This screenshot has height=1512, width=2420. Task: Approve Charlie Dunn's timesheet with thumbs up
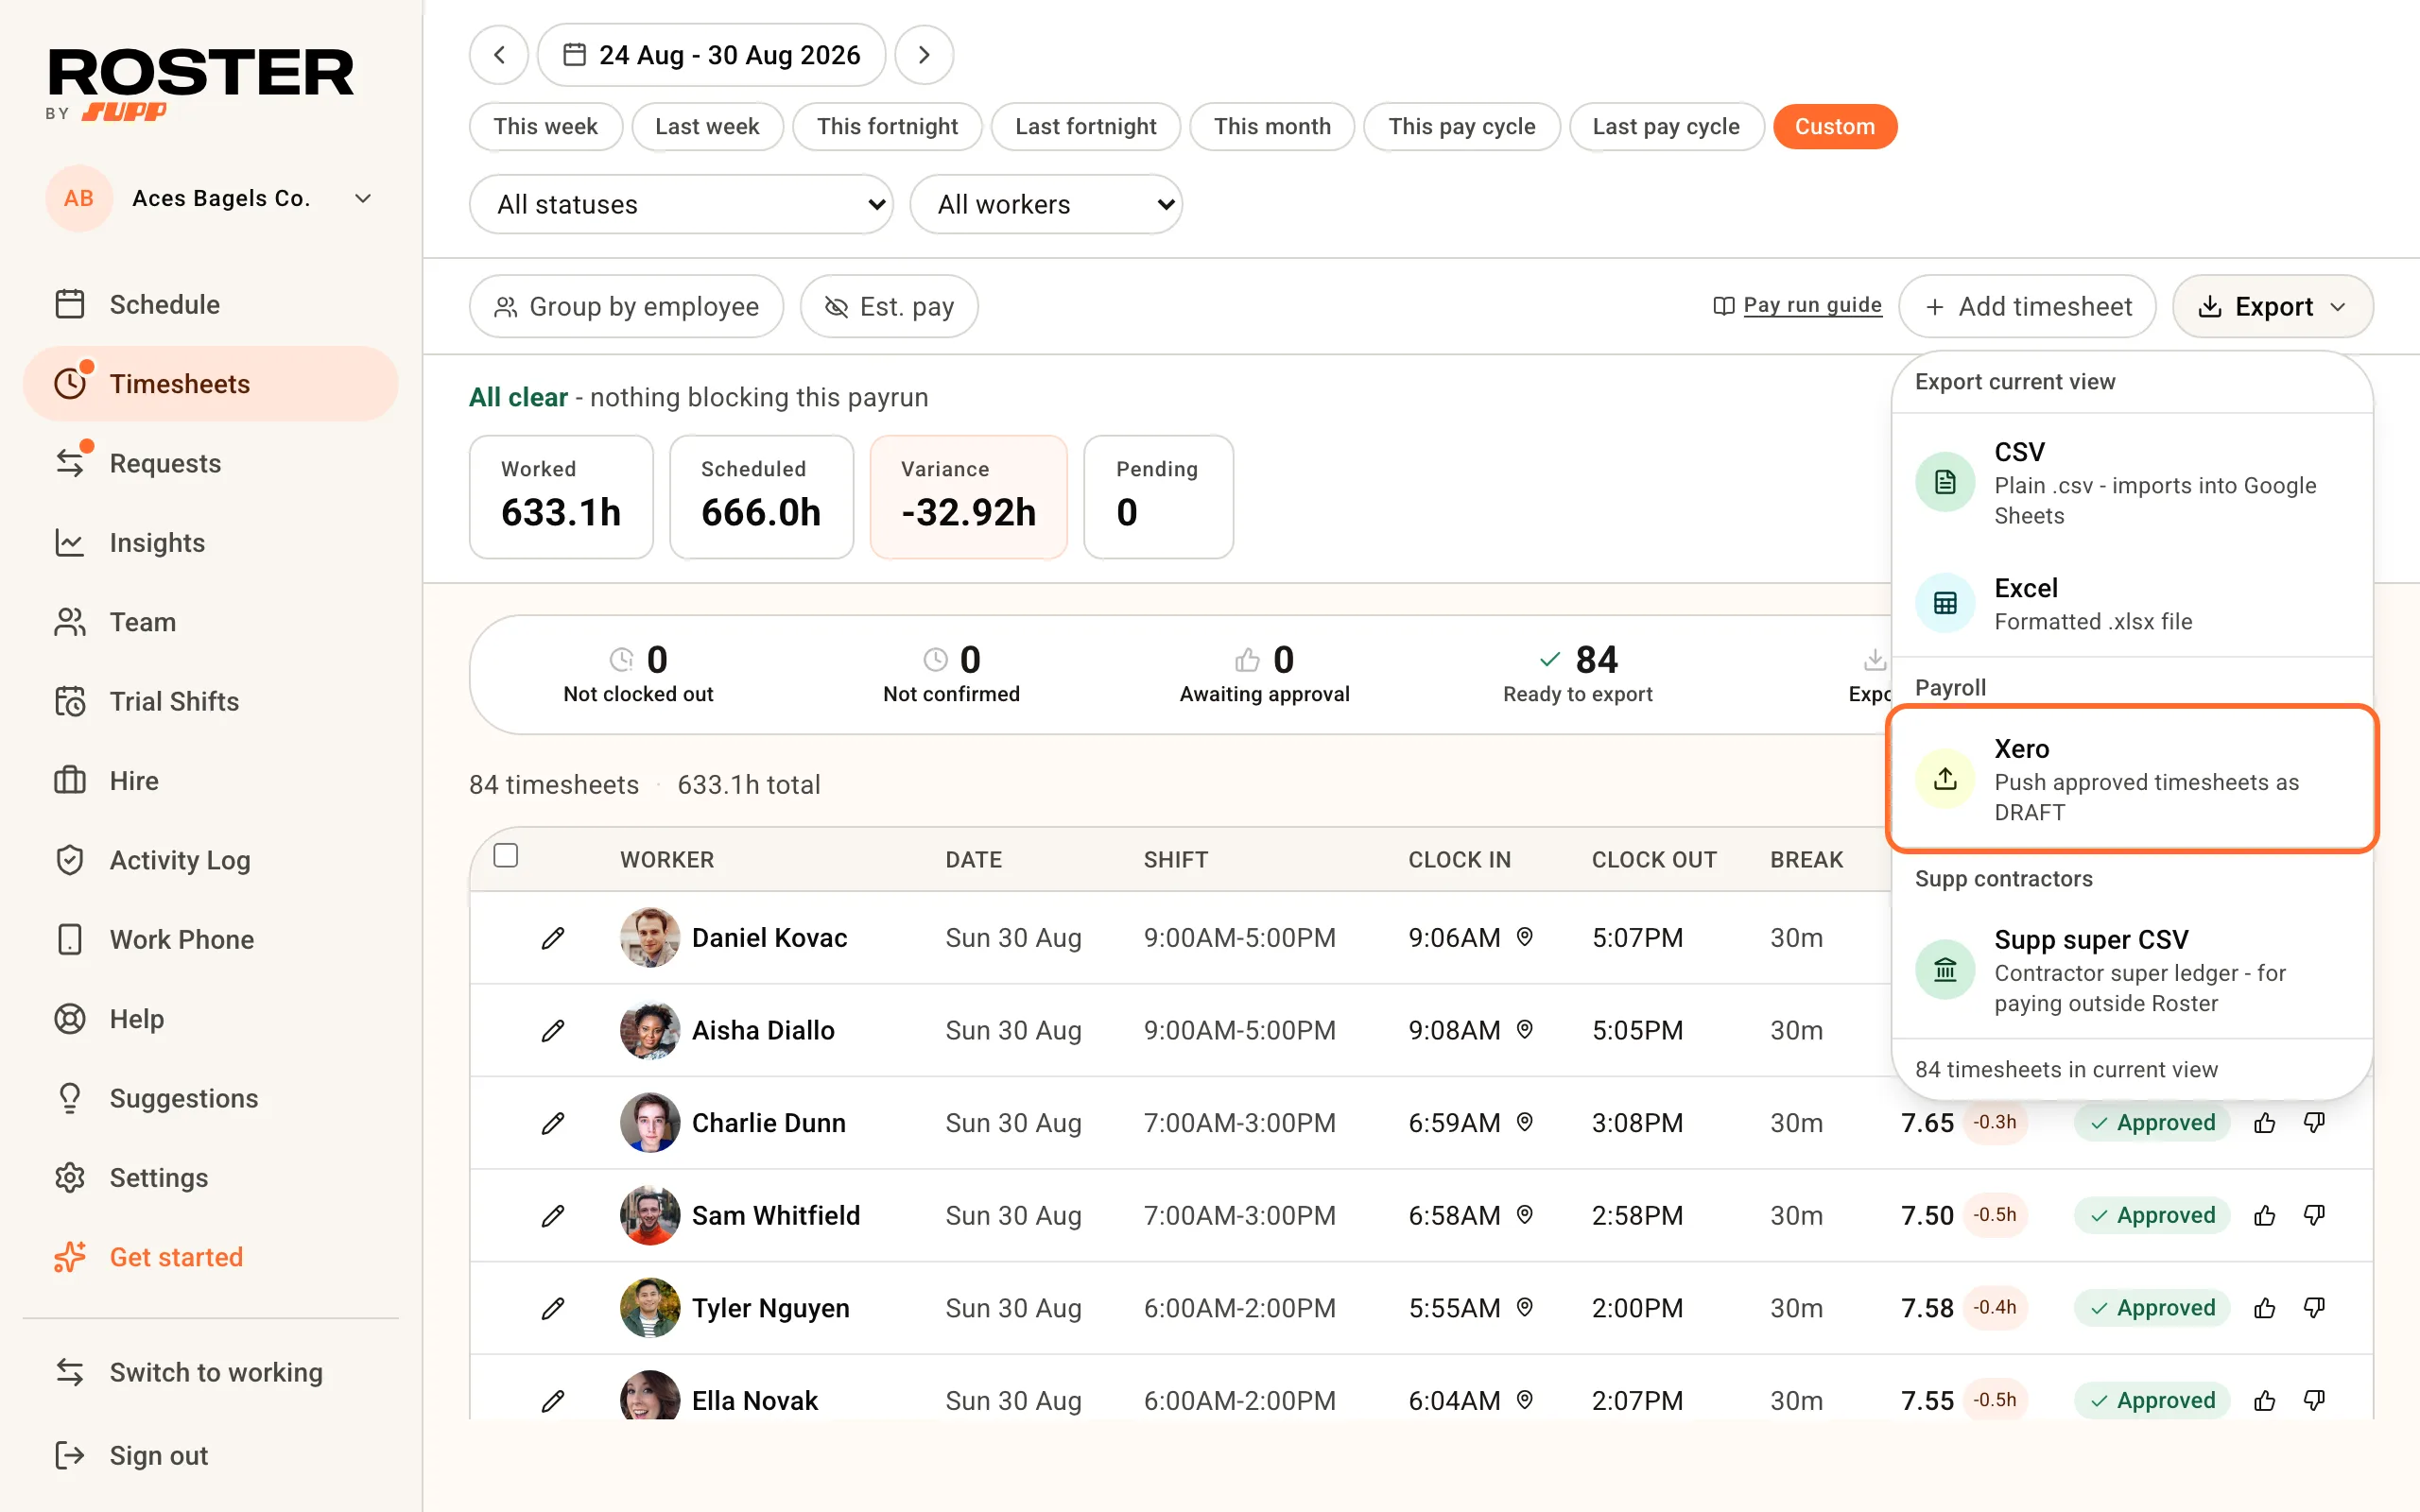(x=2265, y=1123)
